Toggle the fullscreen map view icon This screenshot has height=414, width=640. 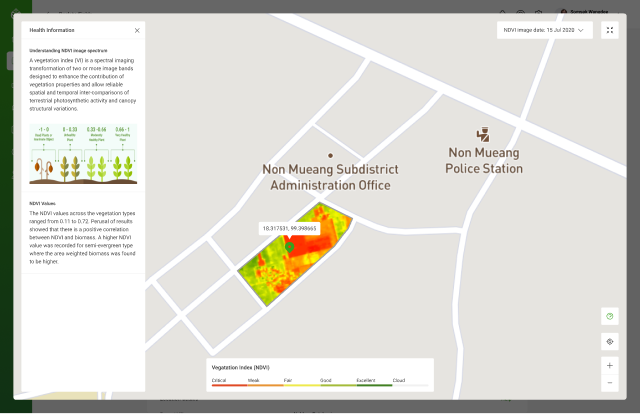click(610, 30)
